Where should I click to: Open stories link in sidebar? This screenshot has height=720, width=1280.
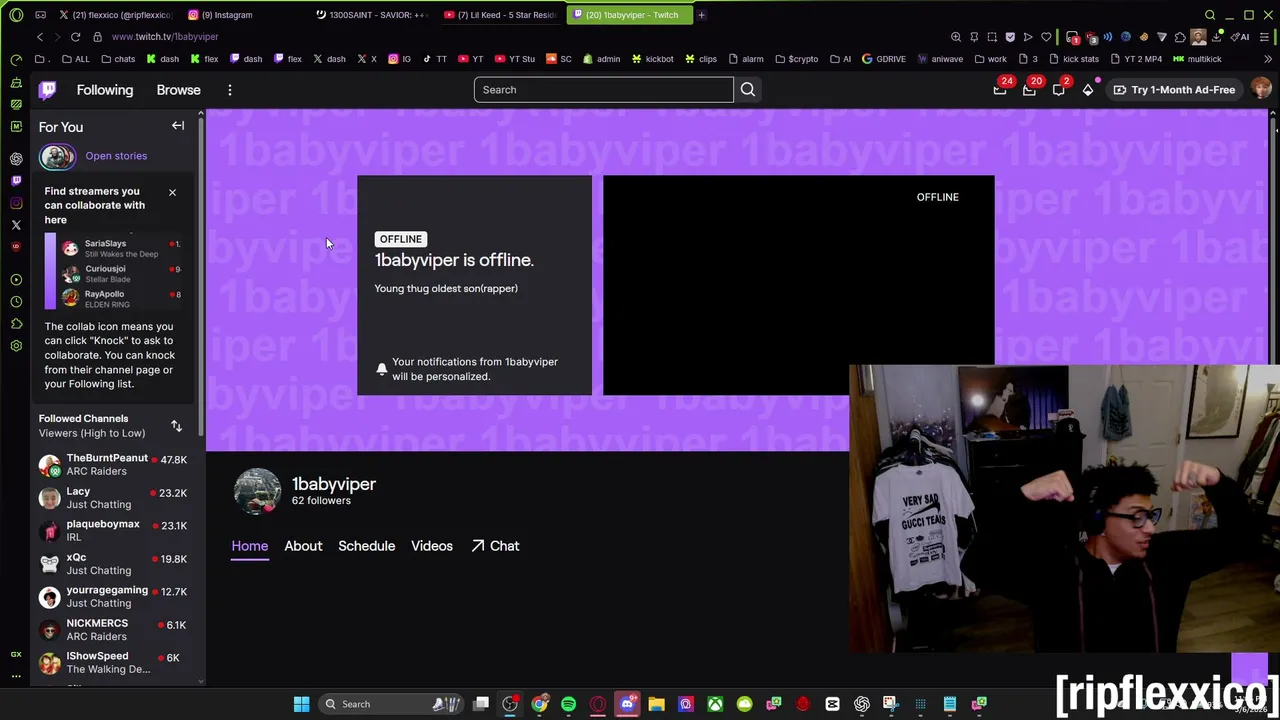pos(116,156)
